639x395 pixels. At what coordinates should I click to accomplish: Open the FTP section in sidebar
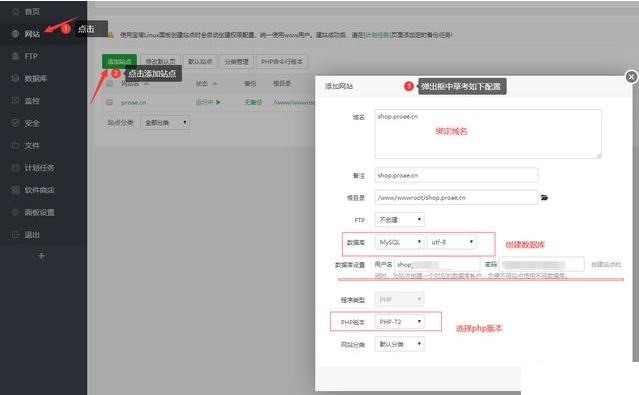31,56
